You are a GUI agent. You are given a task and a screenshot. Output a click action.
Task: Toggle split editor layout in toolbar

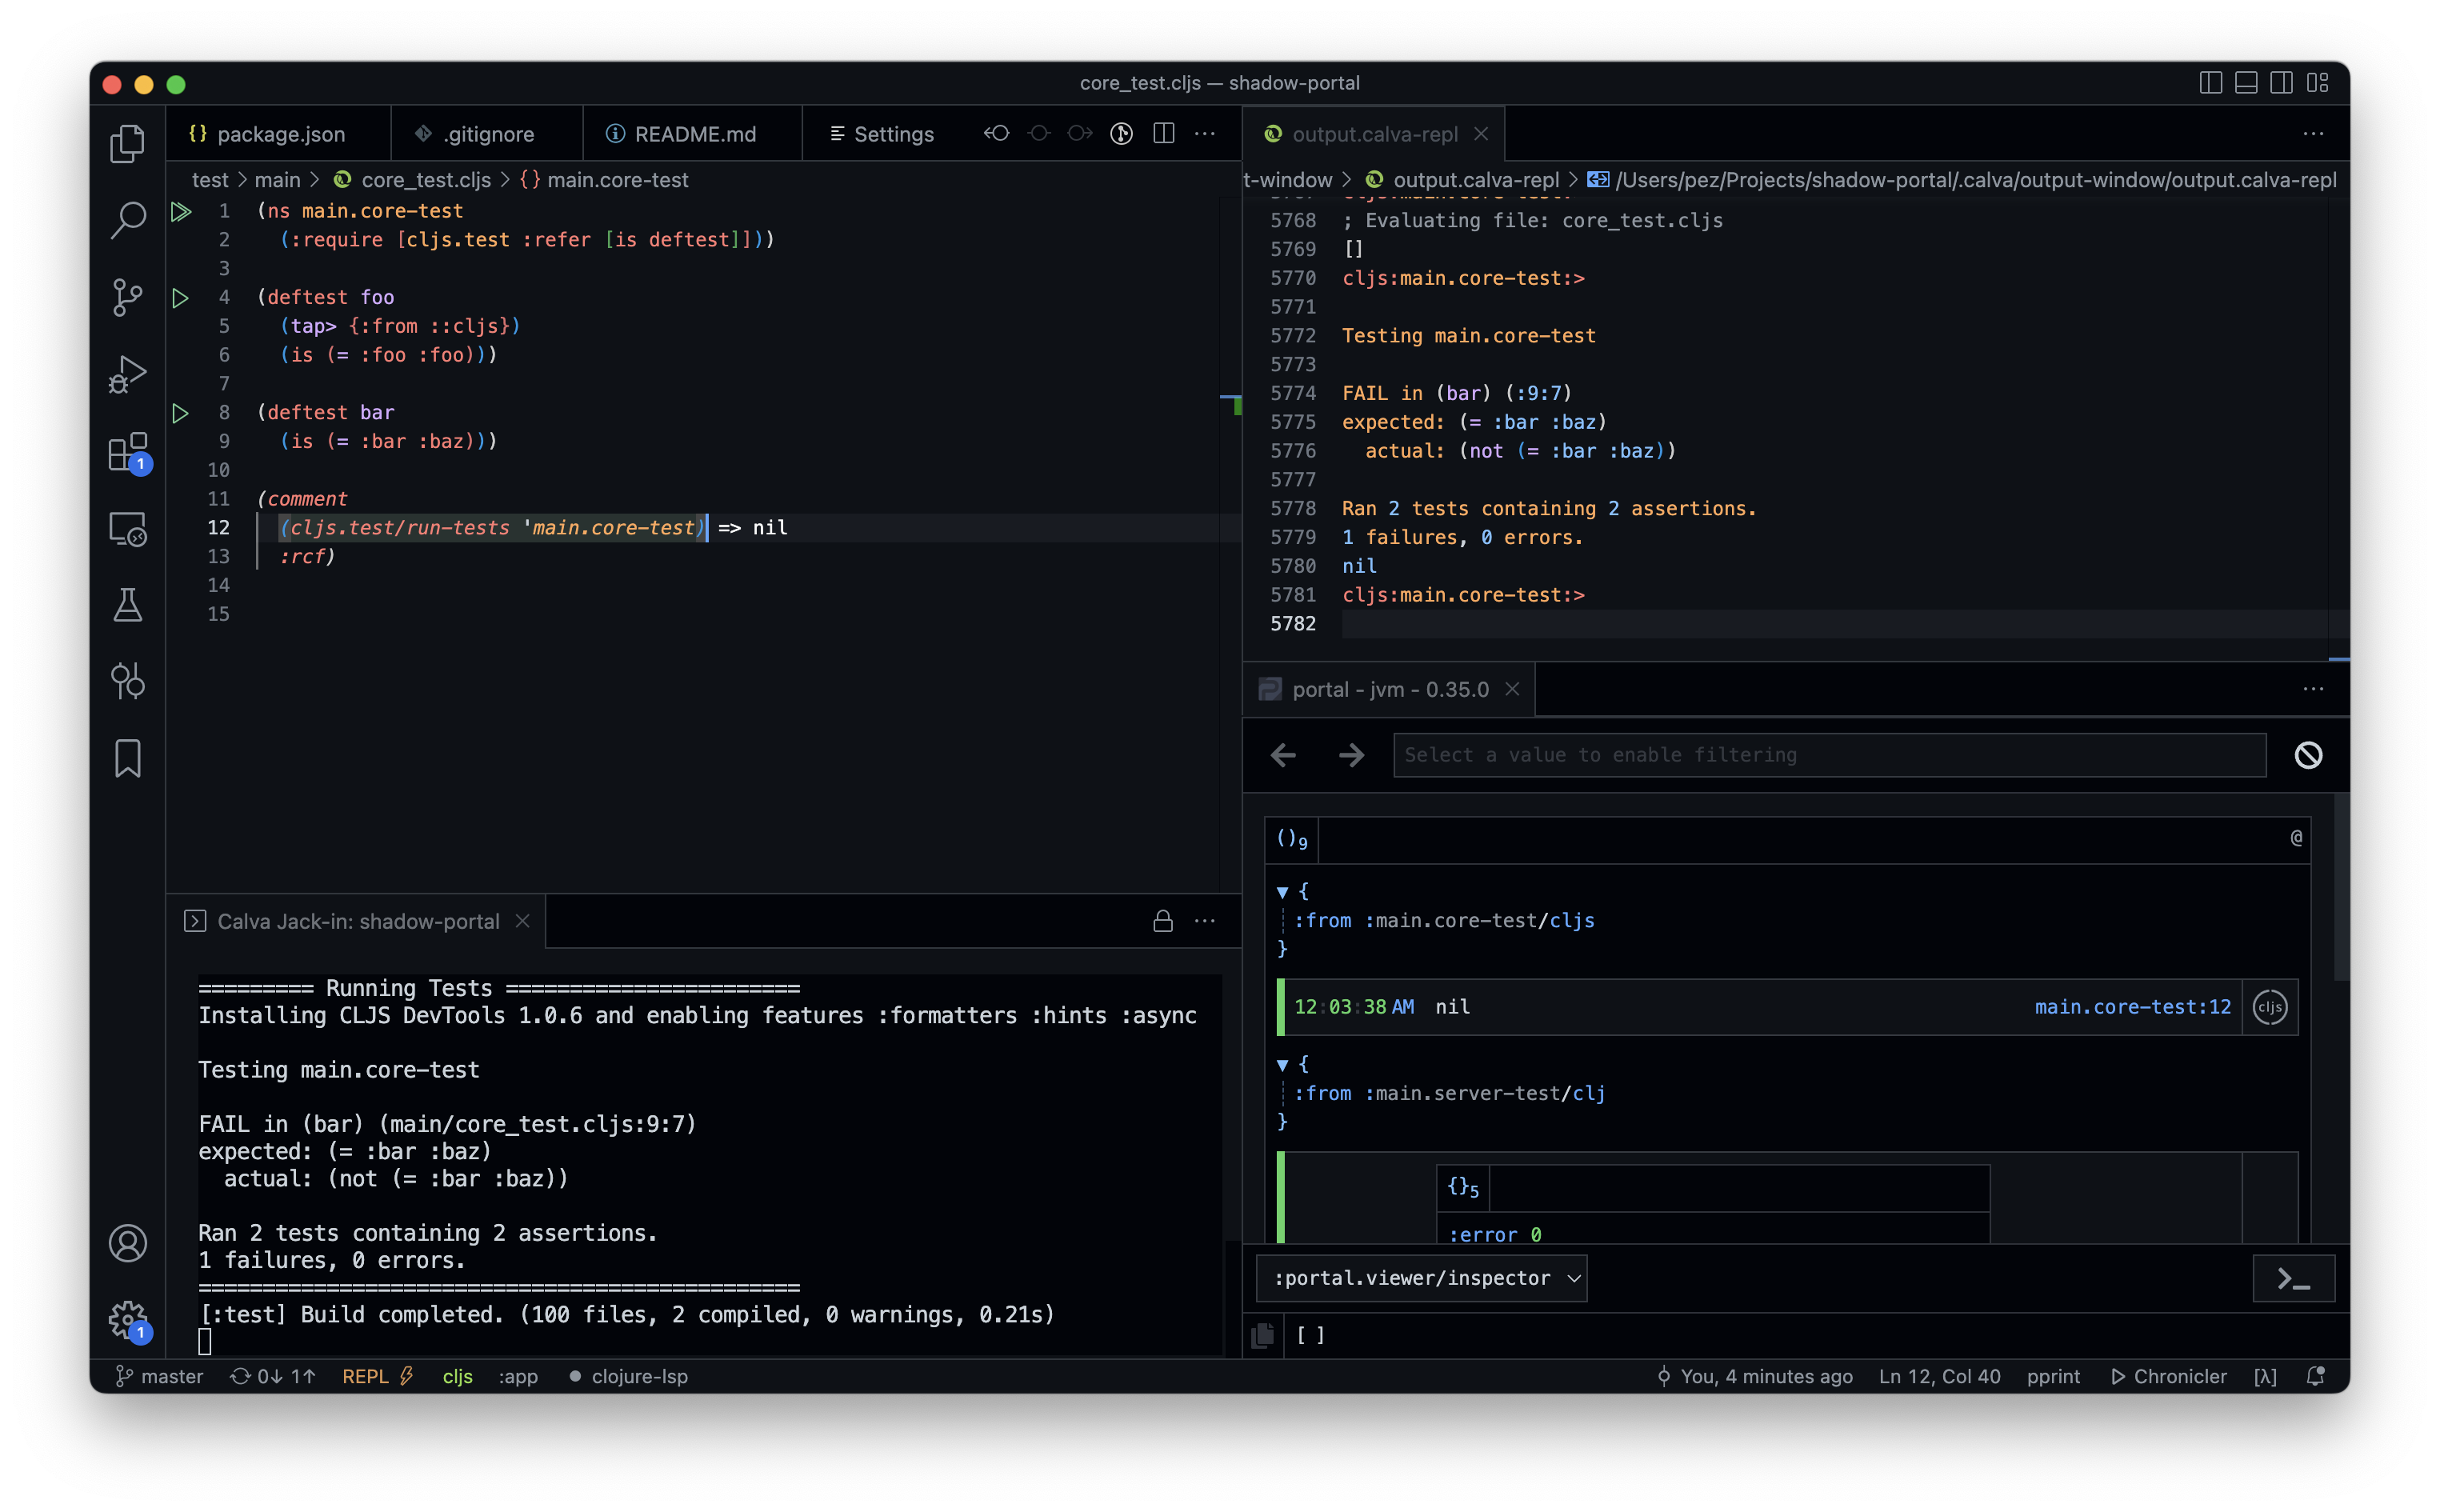click(x=1163, y=133)
